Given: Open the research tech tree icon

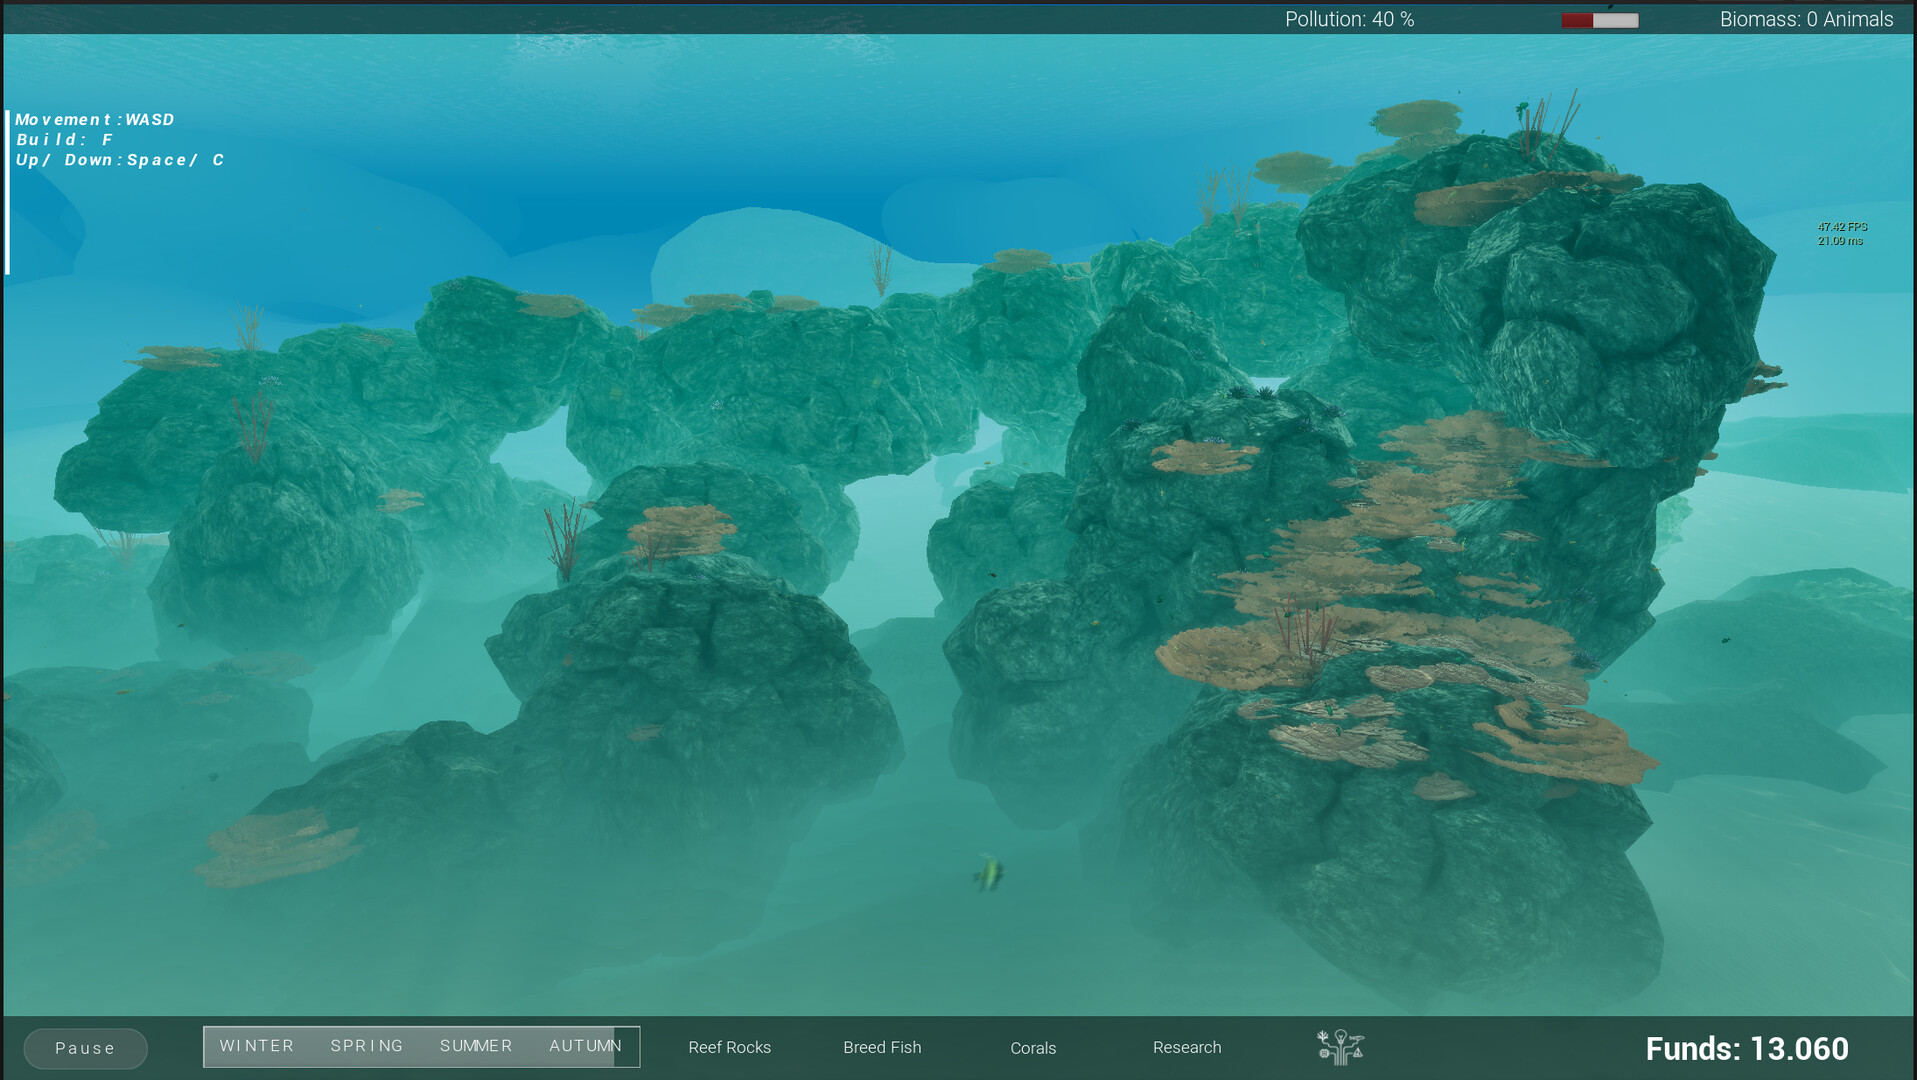Looking at the screenshot, I should (x=1340, y=1047).
